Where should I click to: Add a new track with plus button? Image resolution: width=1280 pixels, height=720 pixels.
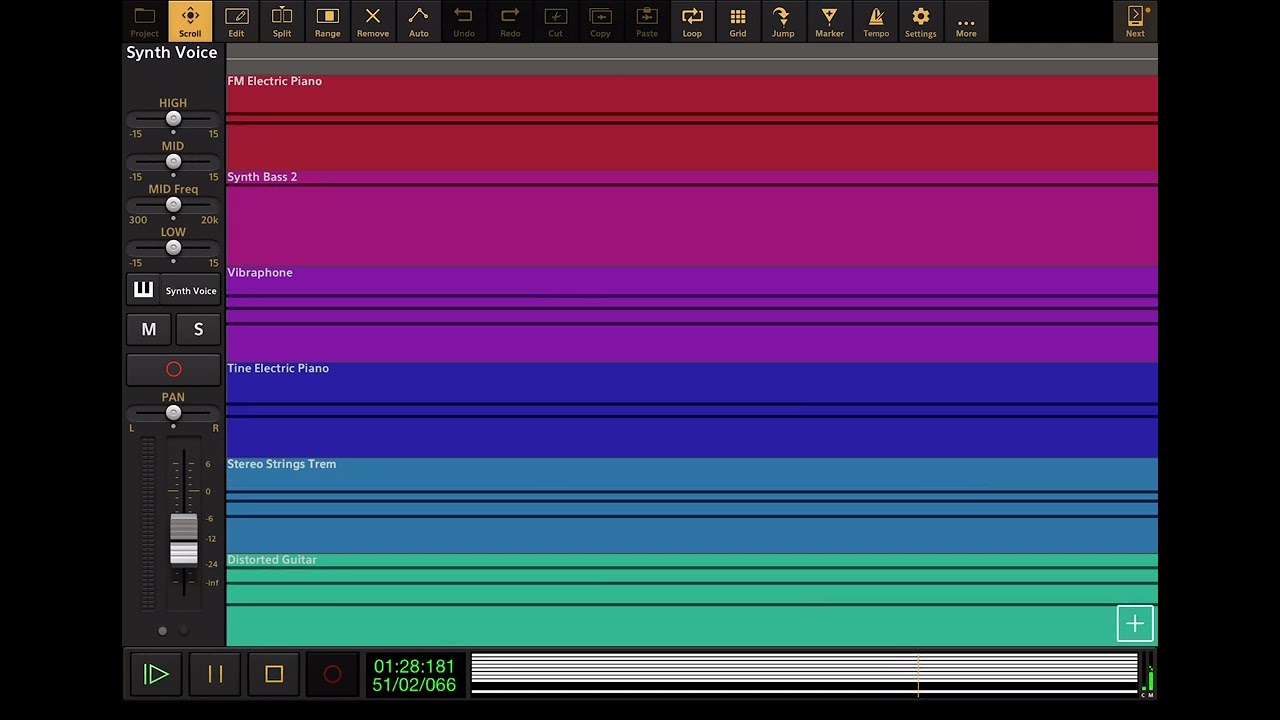(x=1135, y=624)
